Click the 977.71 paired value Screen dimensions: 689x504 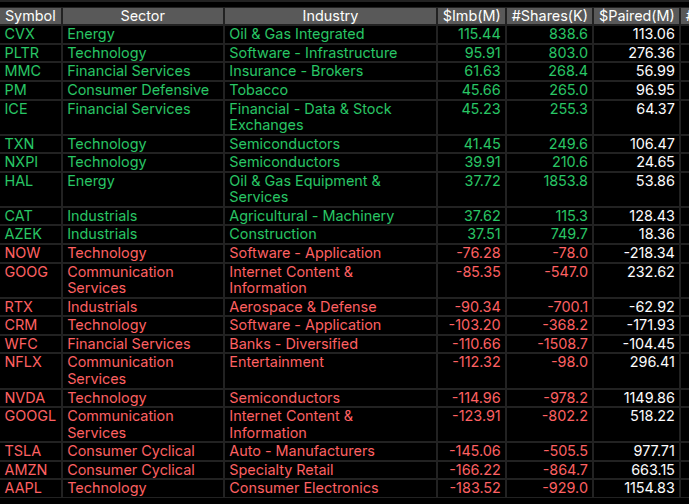654,451
